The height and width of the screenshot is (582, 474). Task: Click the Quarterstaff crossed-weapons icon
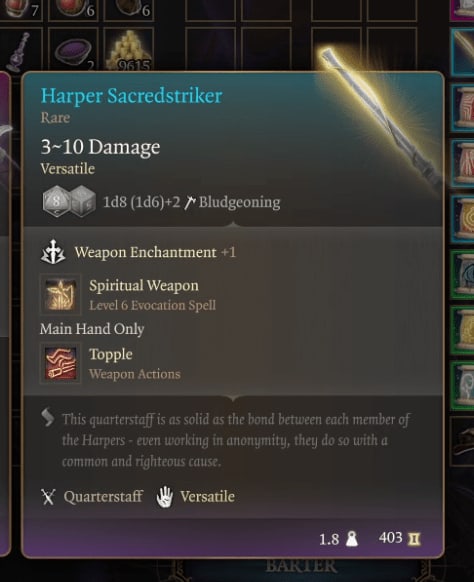48,497
